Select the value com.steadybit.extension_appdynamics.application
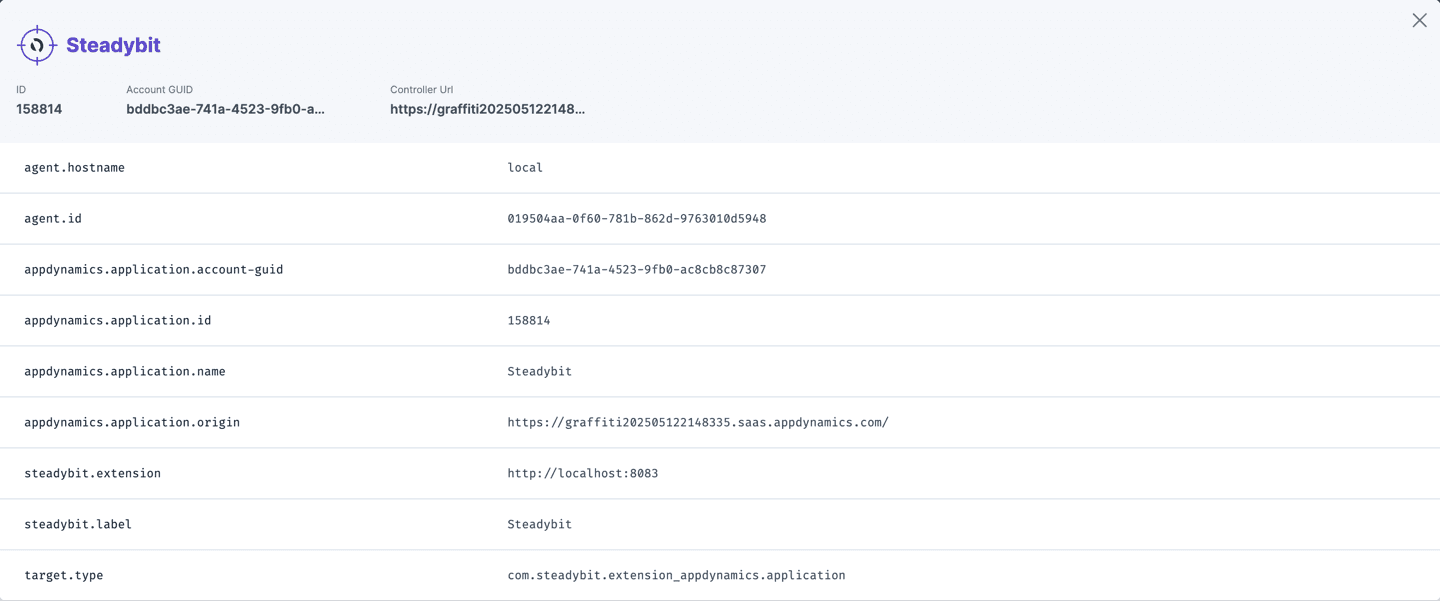 coord(676,574)
